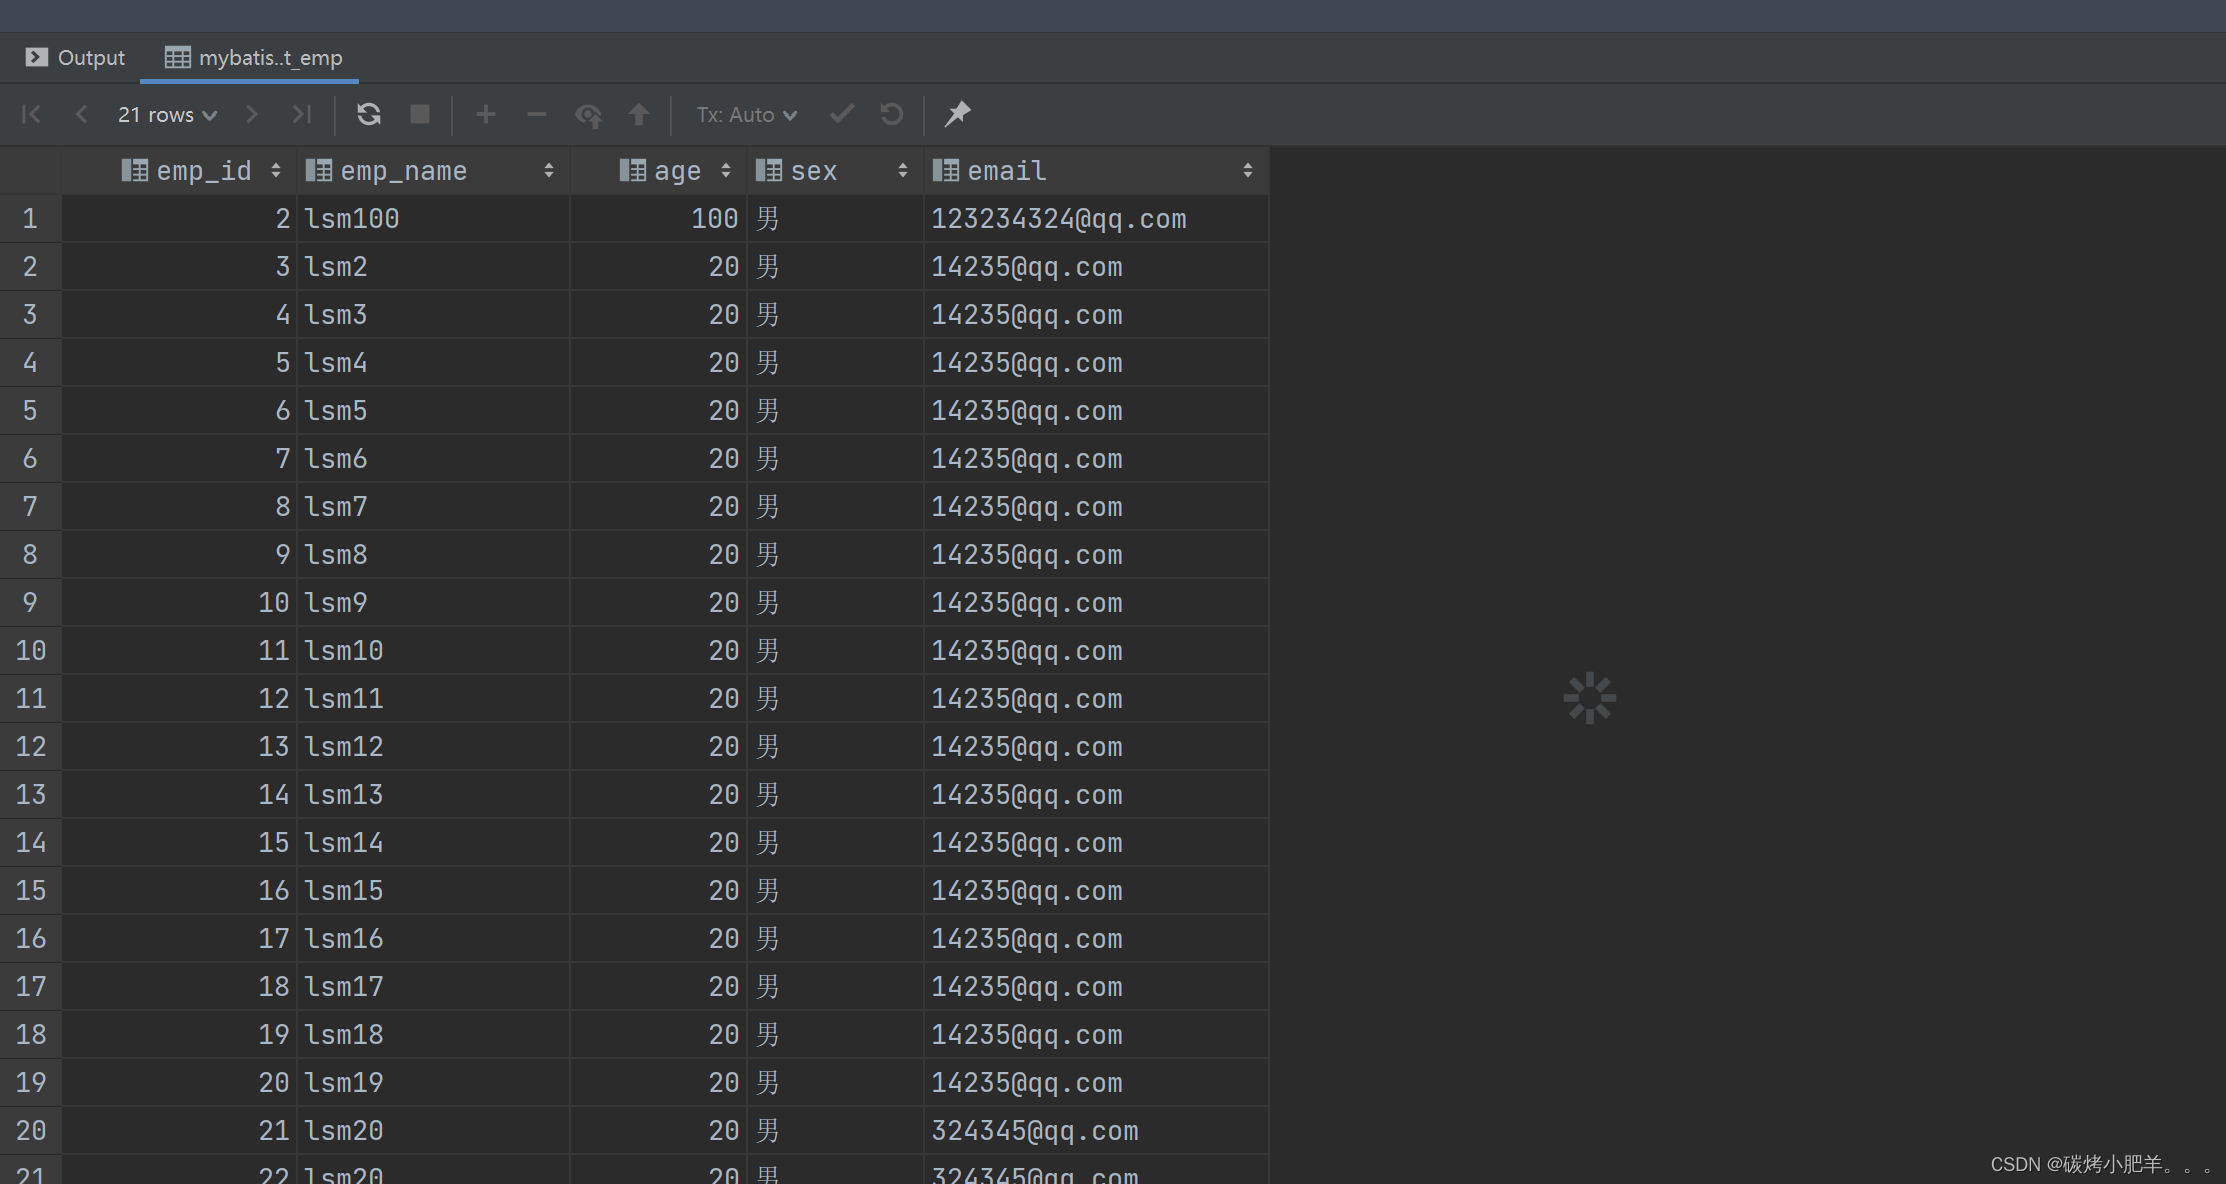Jump to last page of rows

[x=302, y=114]
